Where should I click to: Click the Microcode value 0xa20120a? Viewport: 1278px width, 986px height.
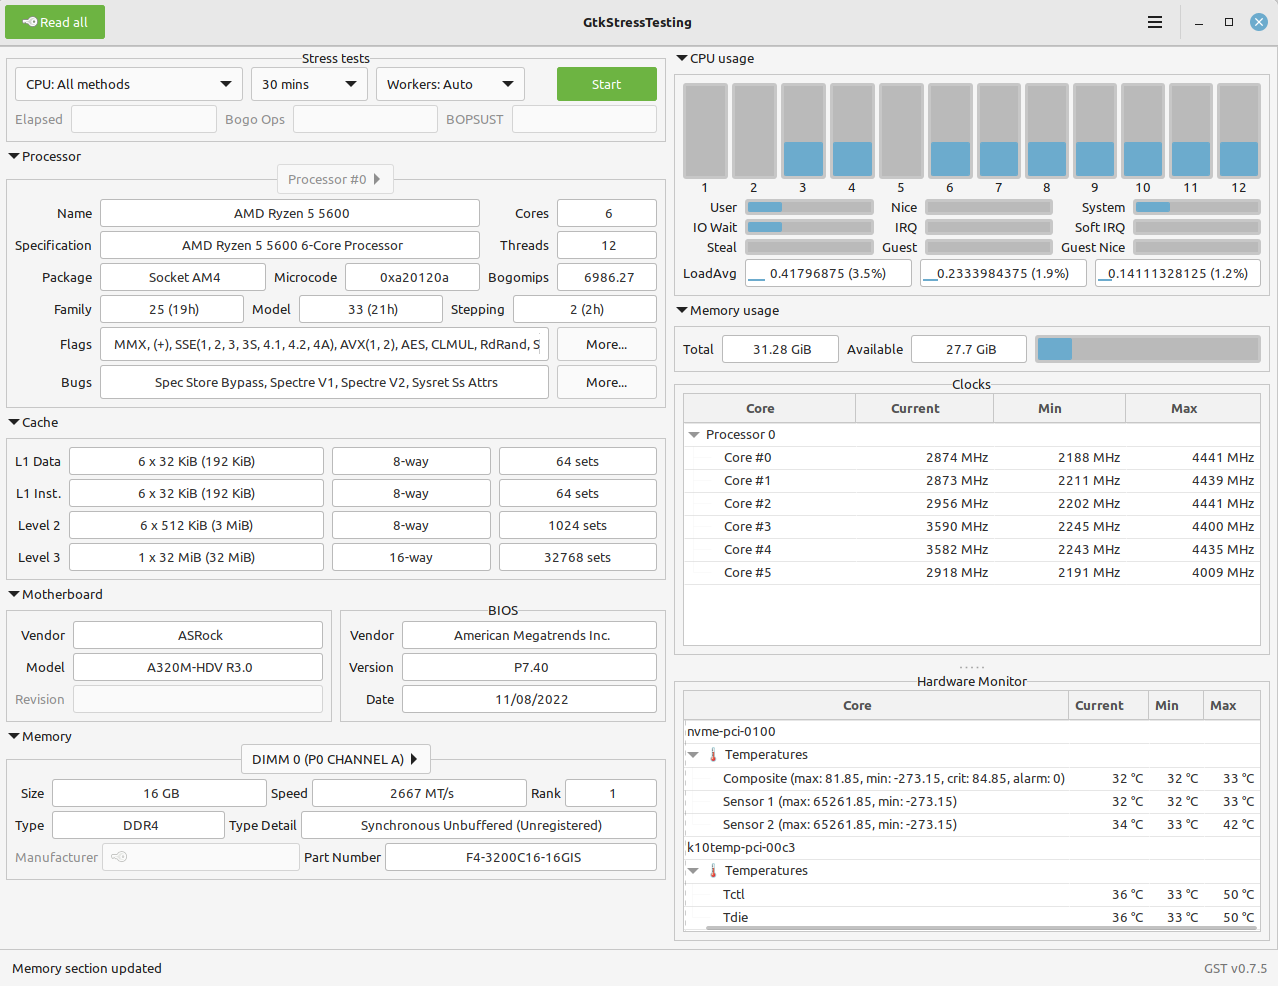point(413,277)
